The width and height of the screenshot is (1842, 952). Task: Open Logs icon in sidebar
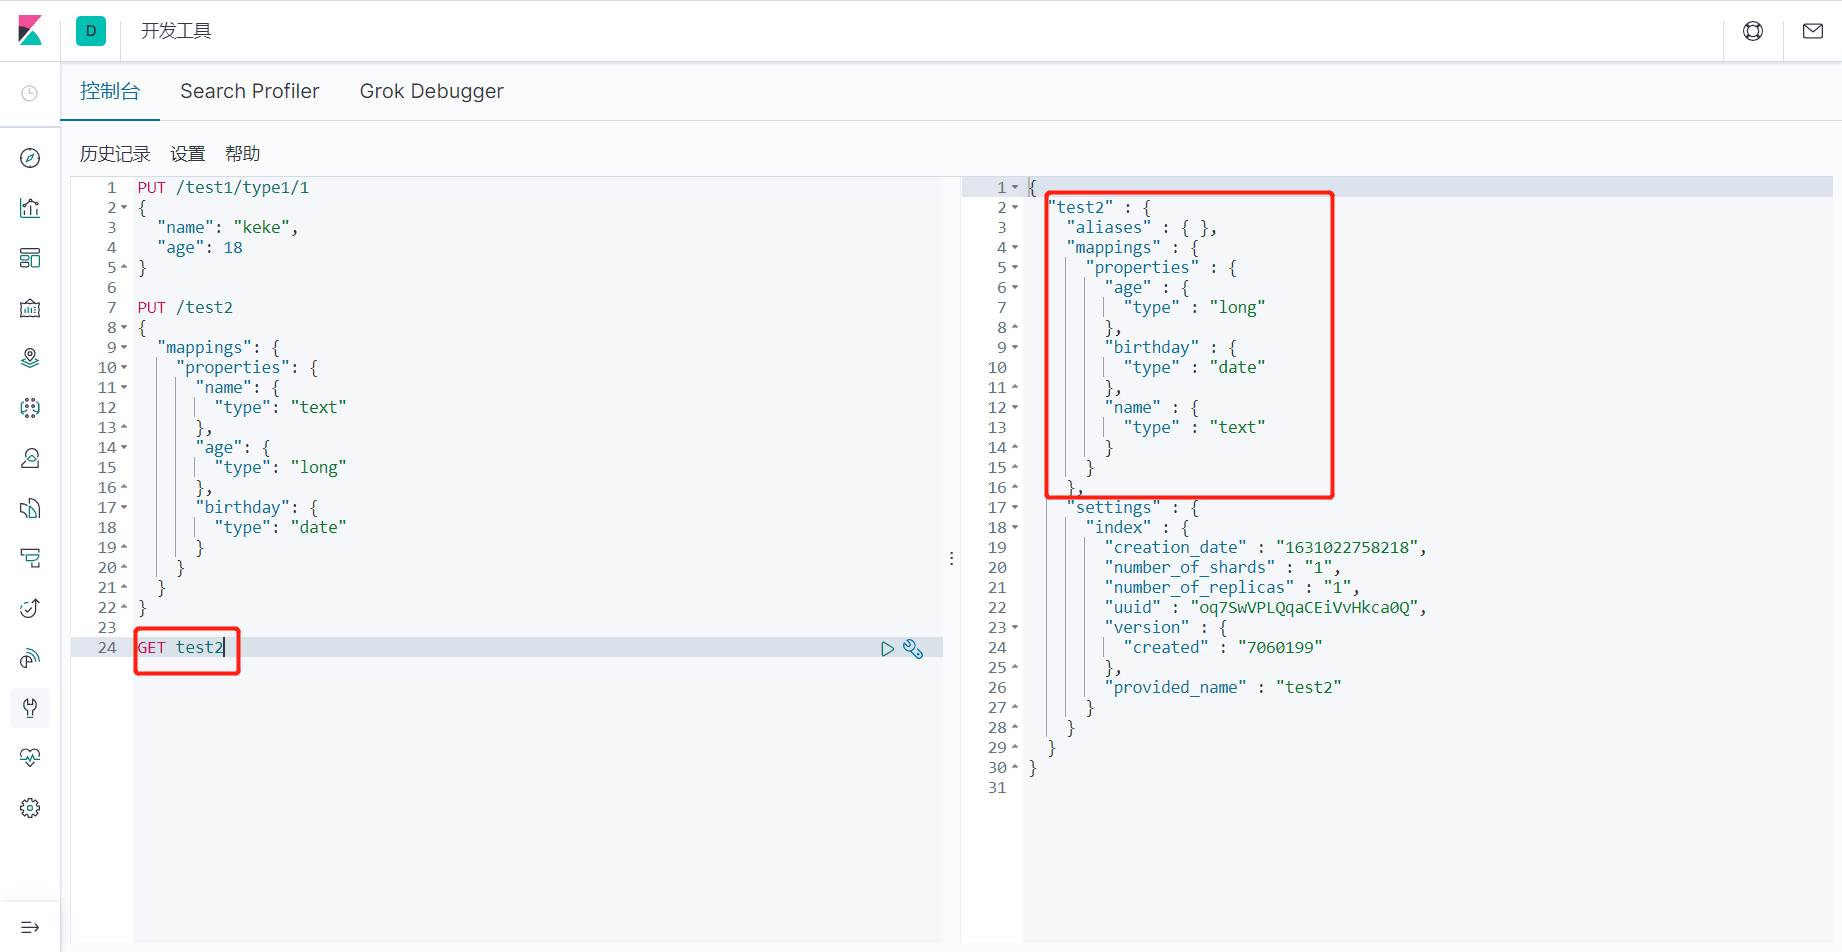click(30, 508)
